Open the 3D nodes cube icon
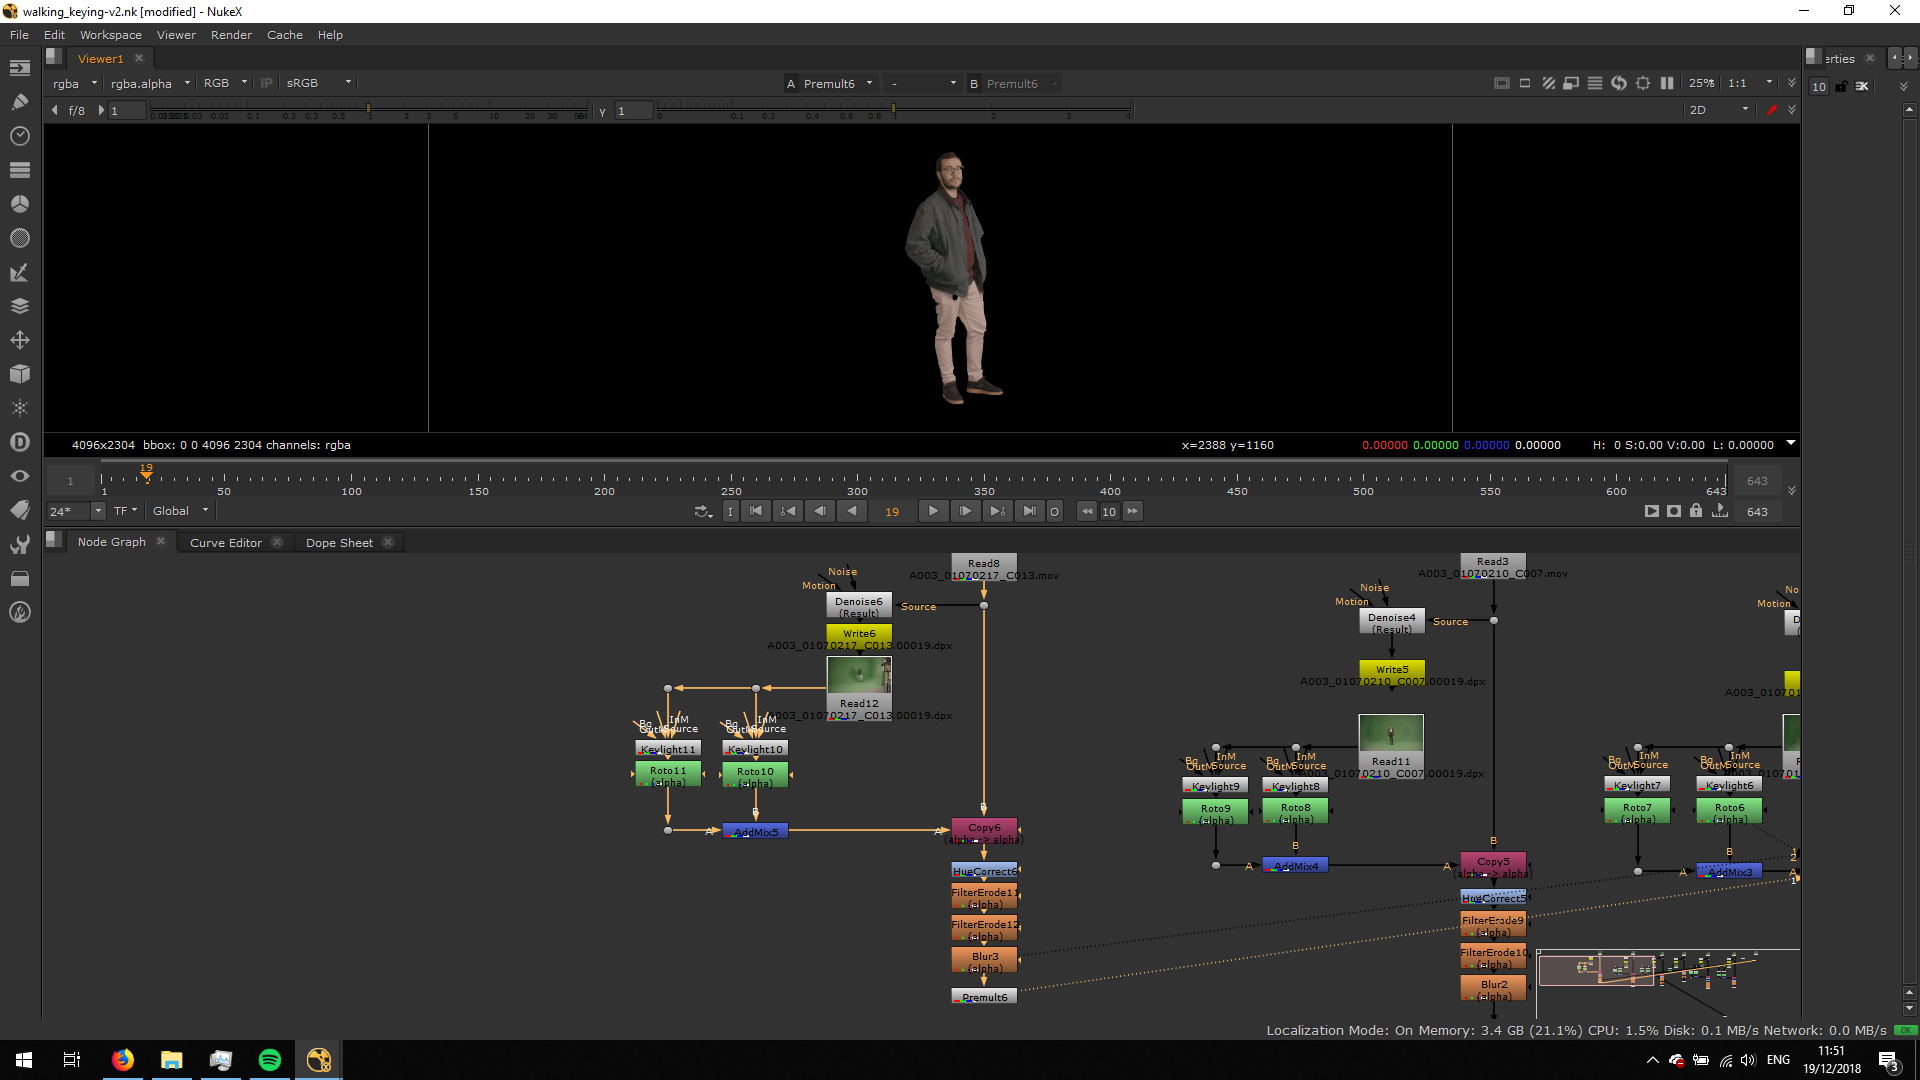Image resolution: width=1920 pixels, height=1080 pixels. pos(20,374)
